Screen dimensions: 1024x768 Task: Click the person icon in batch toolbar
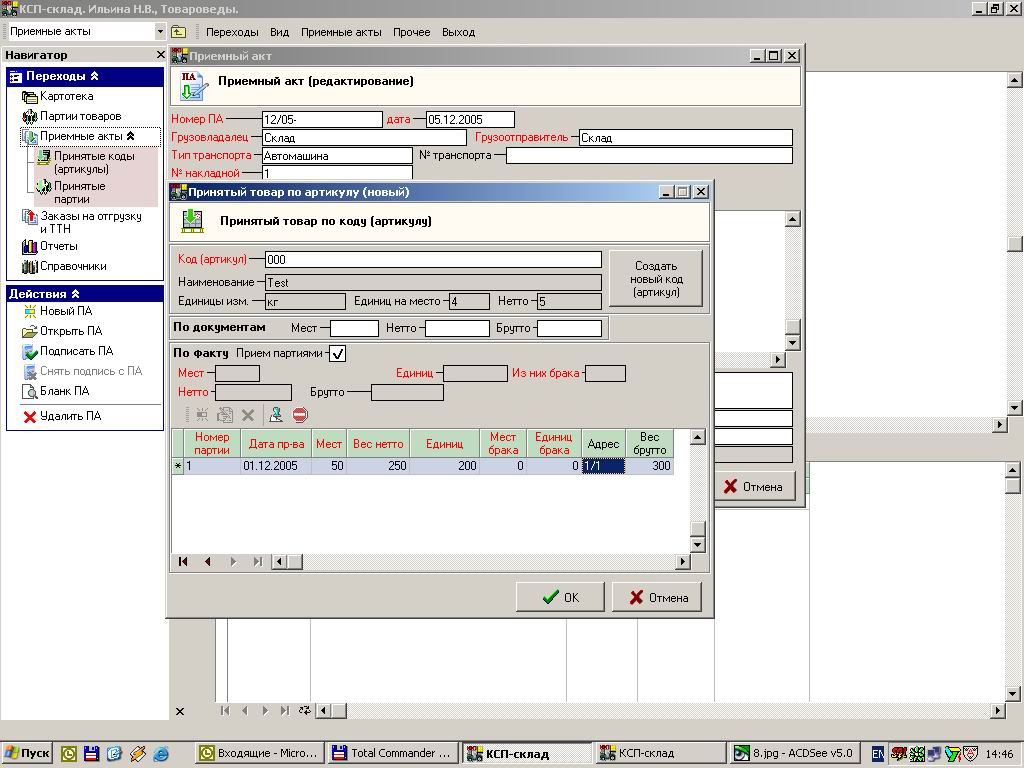point(276,415)
